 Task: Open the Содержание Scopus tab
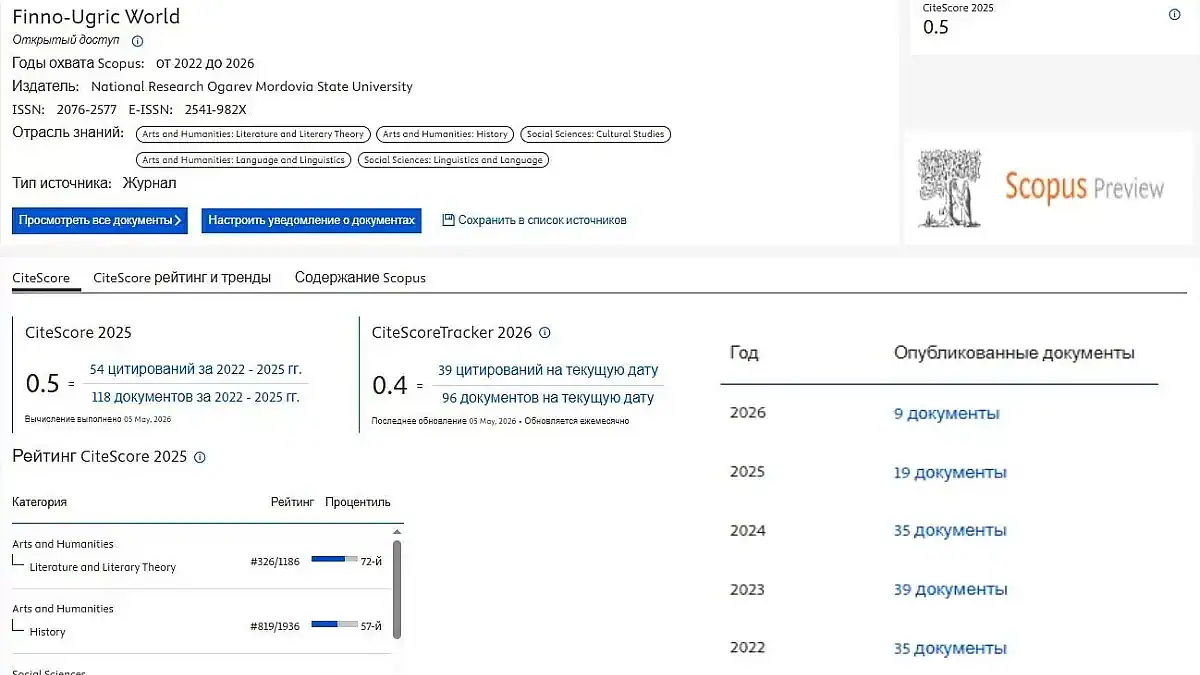(x=360, y=278)
